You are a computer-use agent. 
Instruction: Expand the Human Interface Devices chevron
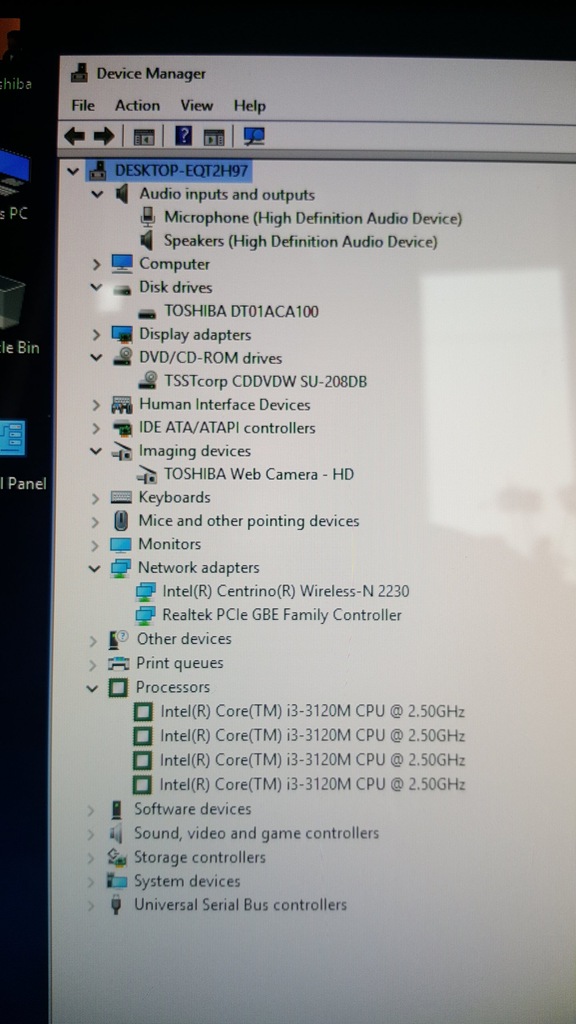[97, 405]
